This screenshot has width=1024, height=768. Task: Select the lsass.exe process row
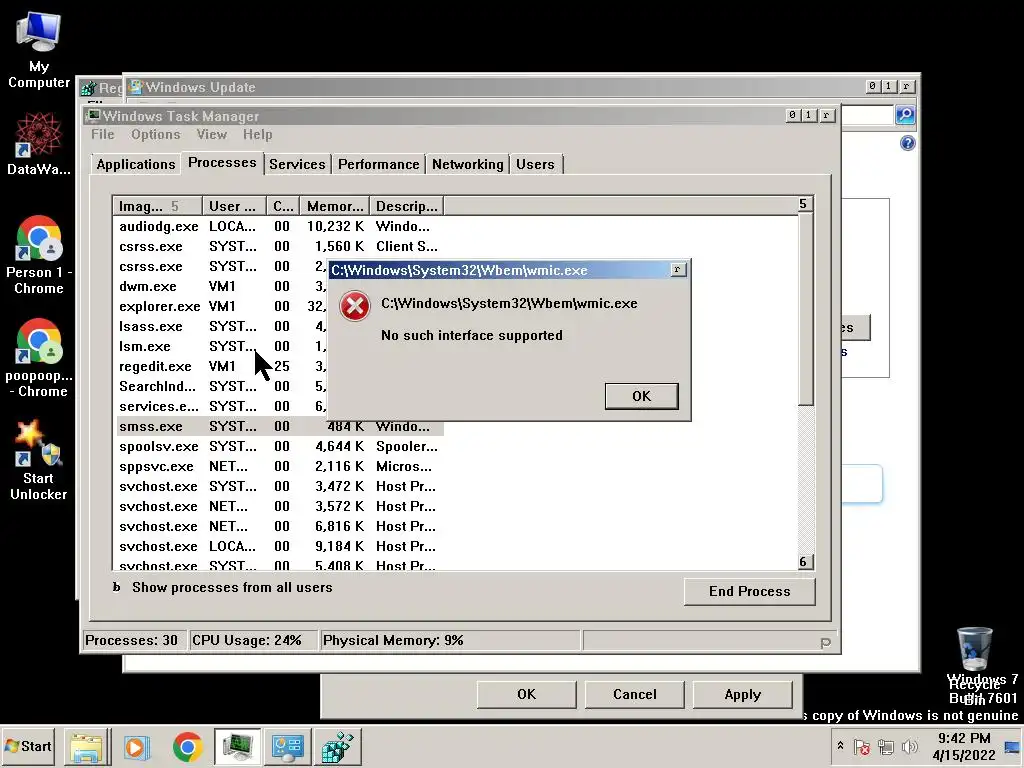coord(221,327)
